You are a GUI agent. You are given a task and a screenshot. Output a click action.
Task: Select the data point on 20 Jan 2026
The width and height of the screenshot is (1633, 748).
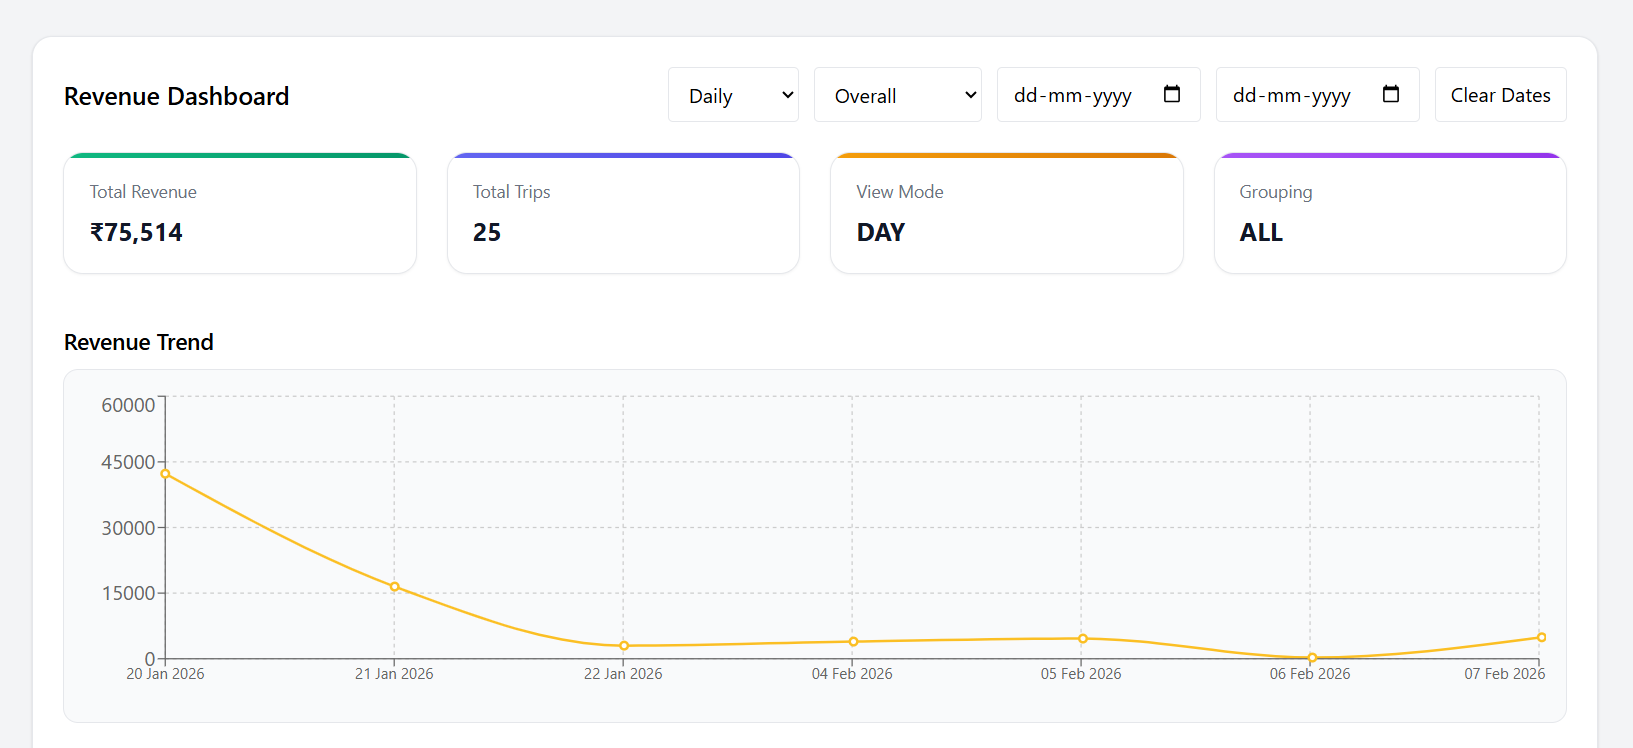(165, 474)
